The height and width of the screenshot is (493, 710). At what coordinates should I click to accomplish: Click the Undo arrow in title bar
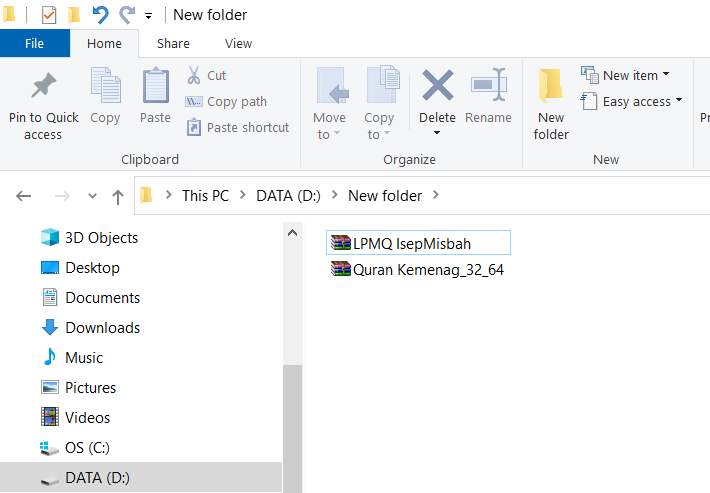point(101,15)
